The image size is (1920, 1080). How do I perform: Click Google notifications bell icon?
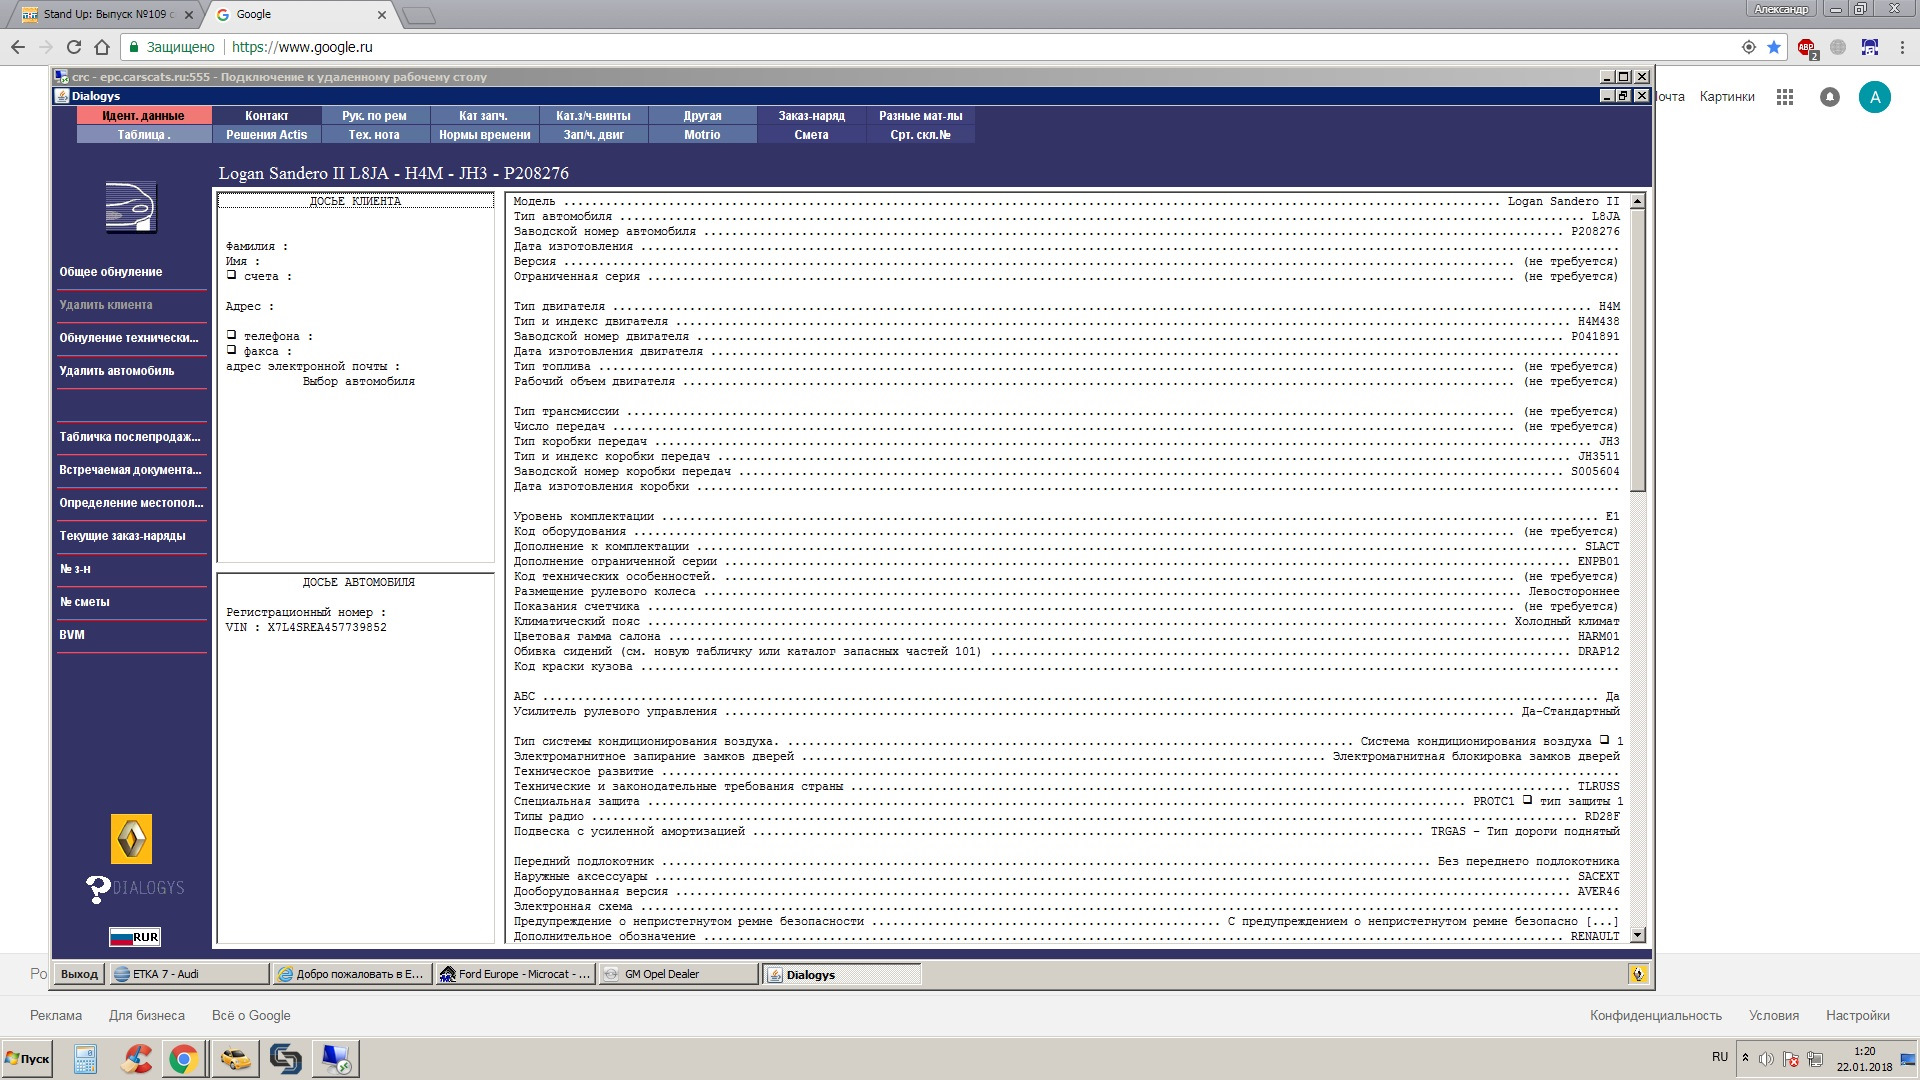pyautogui.click(x=1830, y=97)
